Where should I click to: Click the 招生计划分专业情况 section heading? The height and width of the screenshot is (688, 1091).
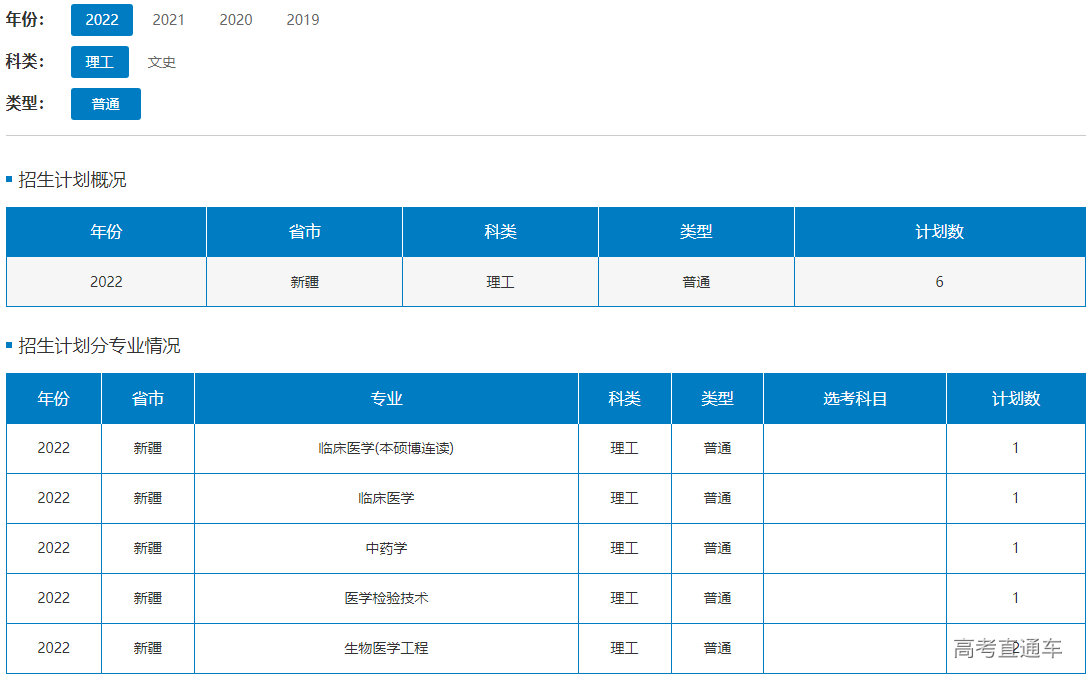pos(99,346)
